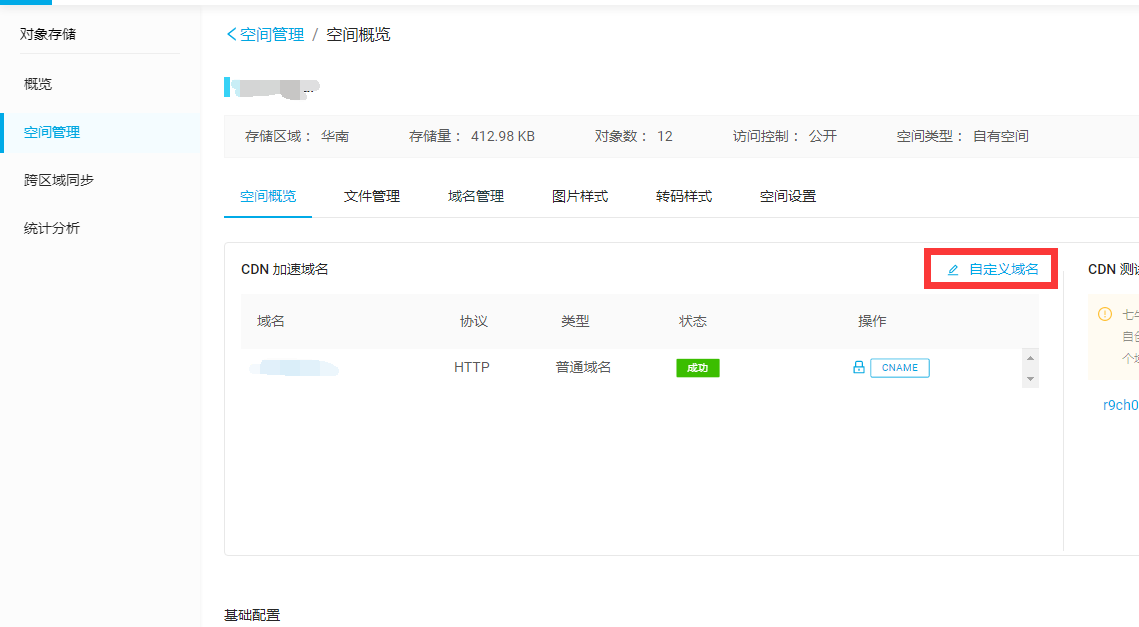Select the 图片样式 tab

(579, 197)
